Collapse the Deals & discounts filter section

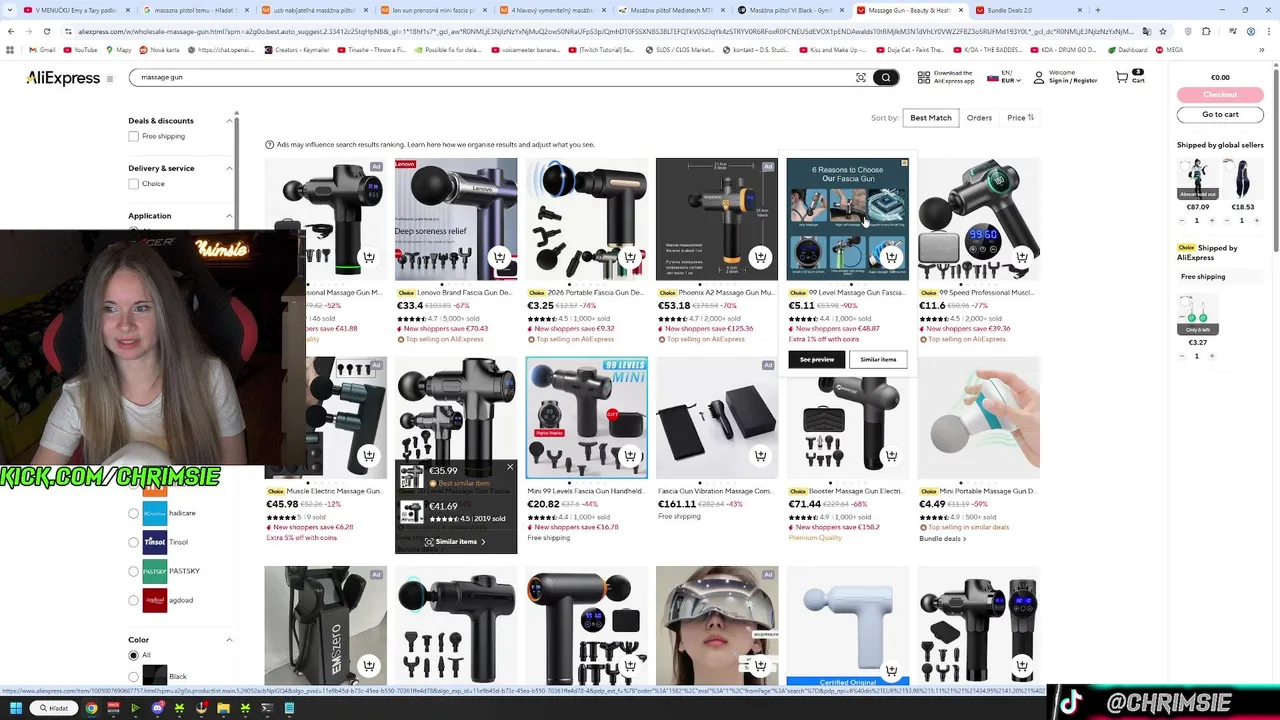click(x=229, y=121)
